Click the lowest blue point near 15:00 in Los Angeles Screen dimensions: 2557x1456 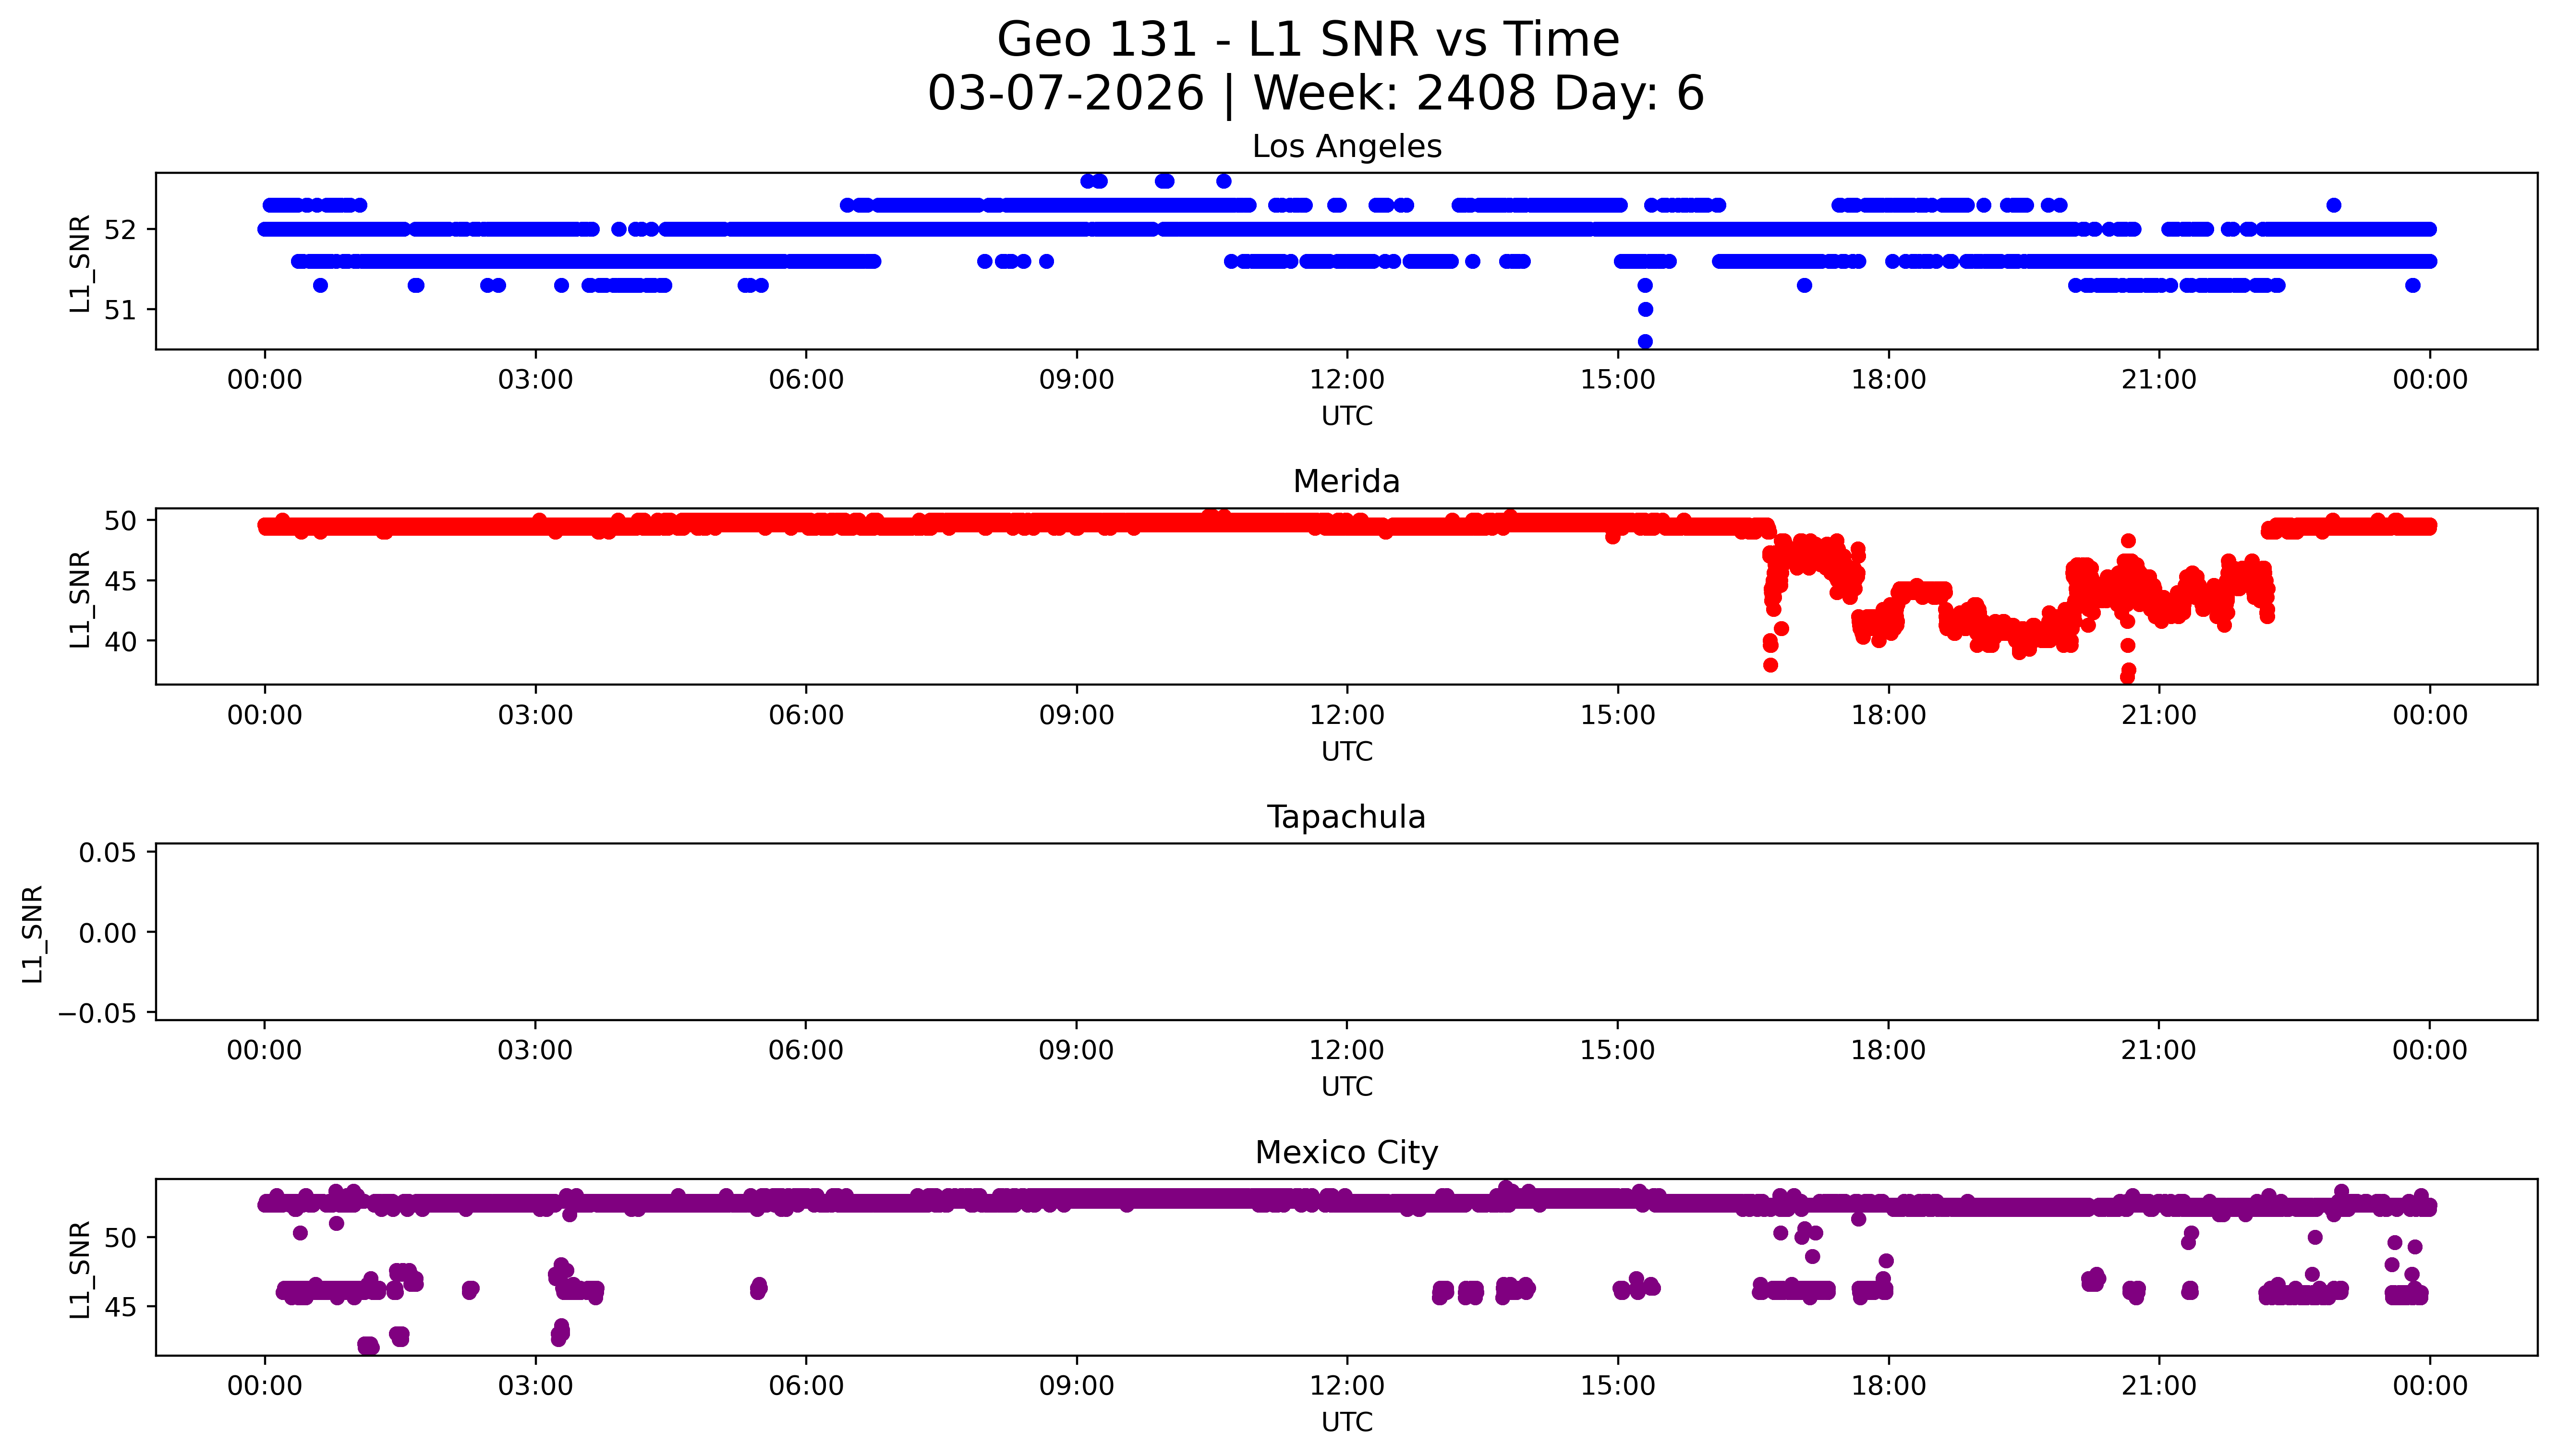coord(1645,341)
